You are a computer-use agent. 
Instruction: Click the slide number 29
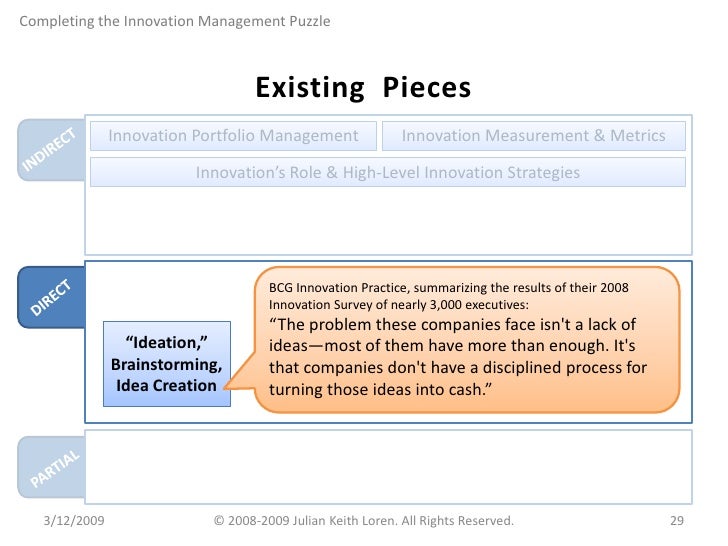pyautogui.click(x=677, y=520)
